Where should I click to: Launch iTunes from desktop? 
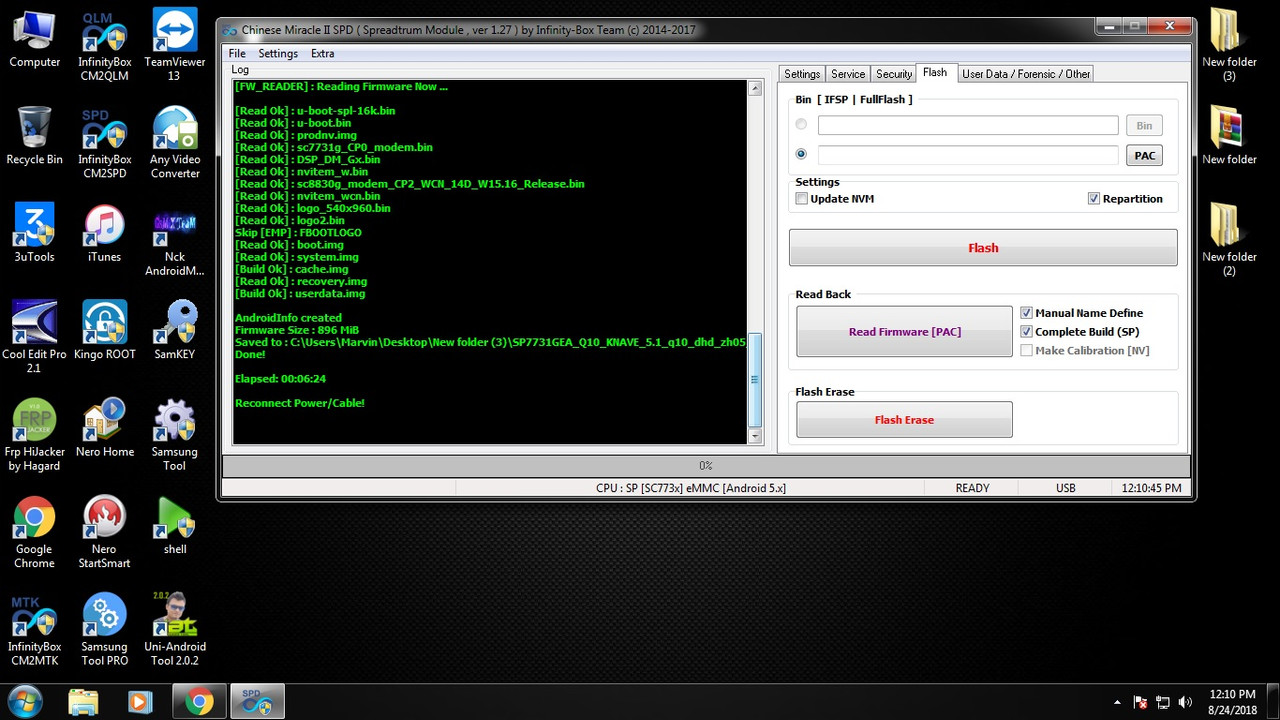click(x=104, y=234)
